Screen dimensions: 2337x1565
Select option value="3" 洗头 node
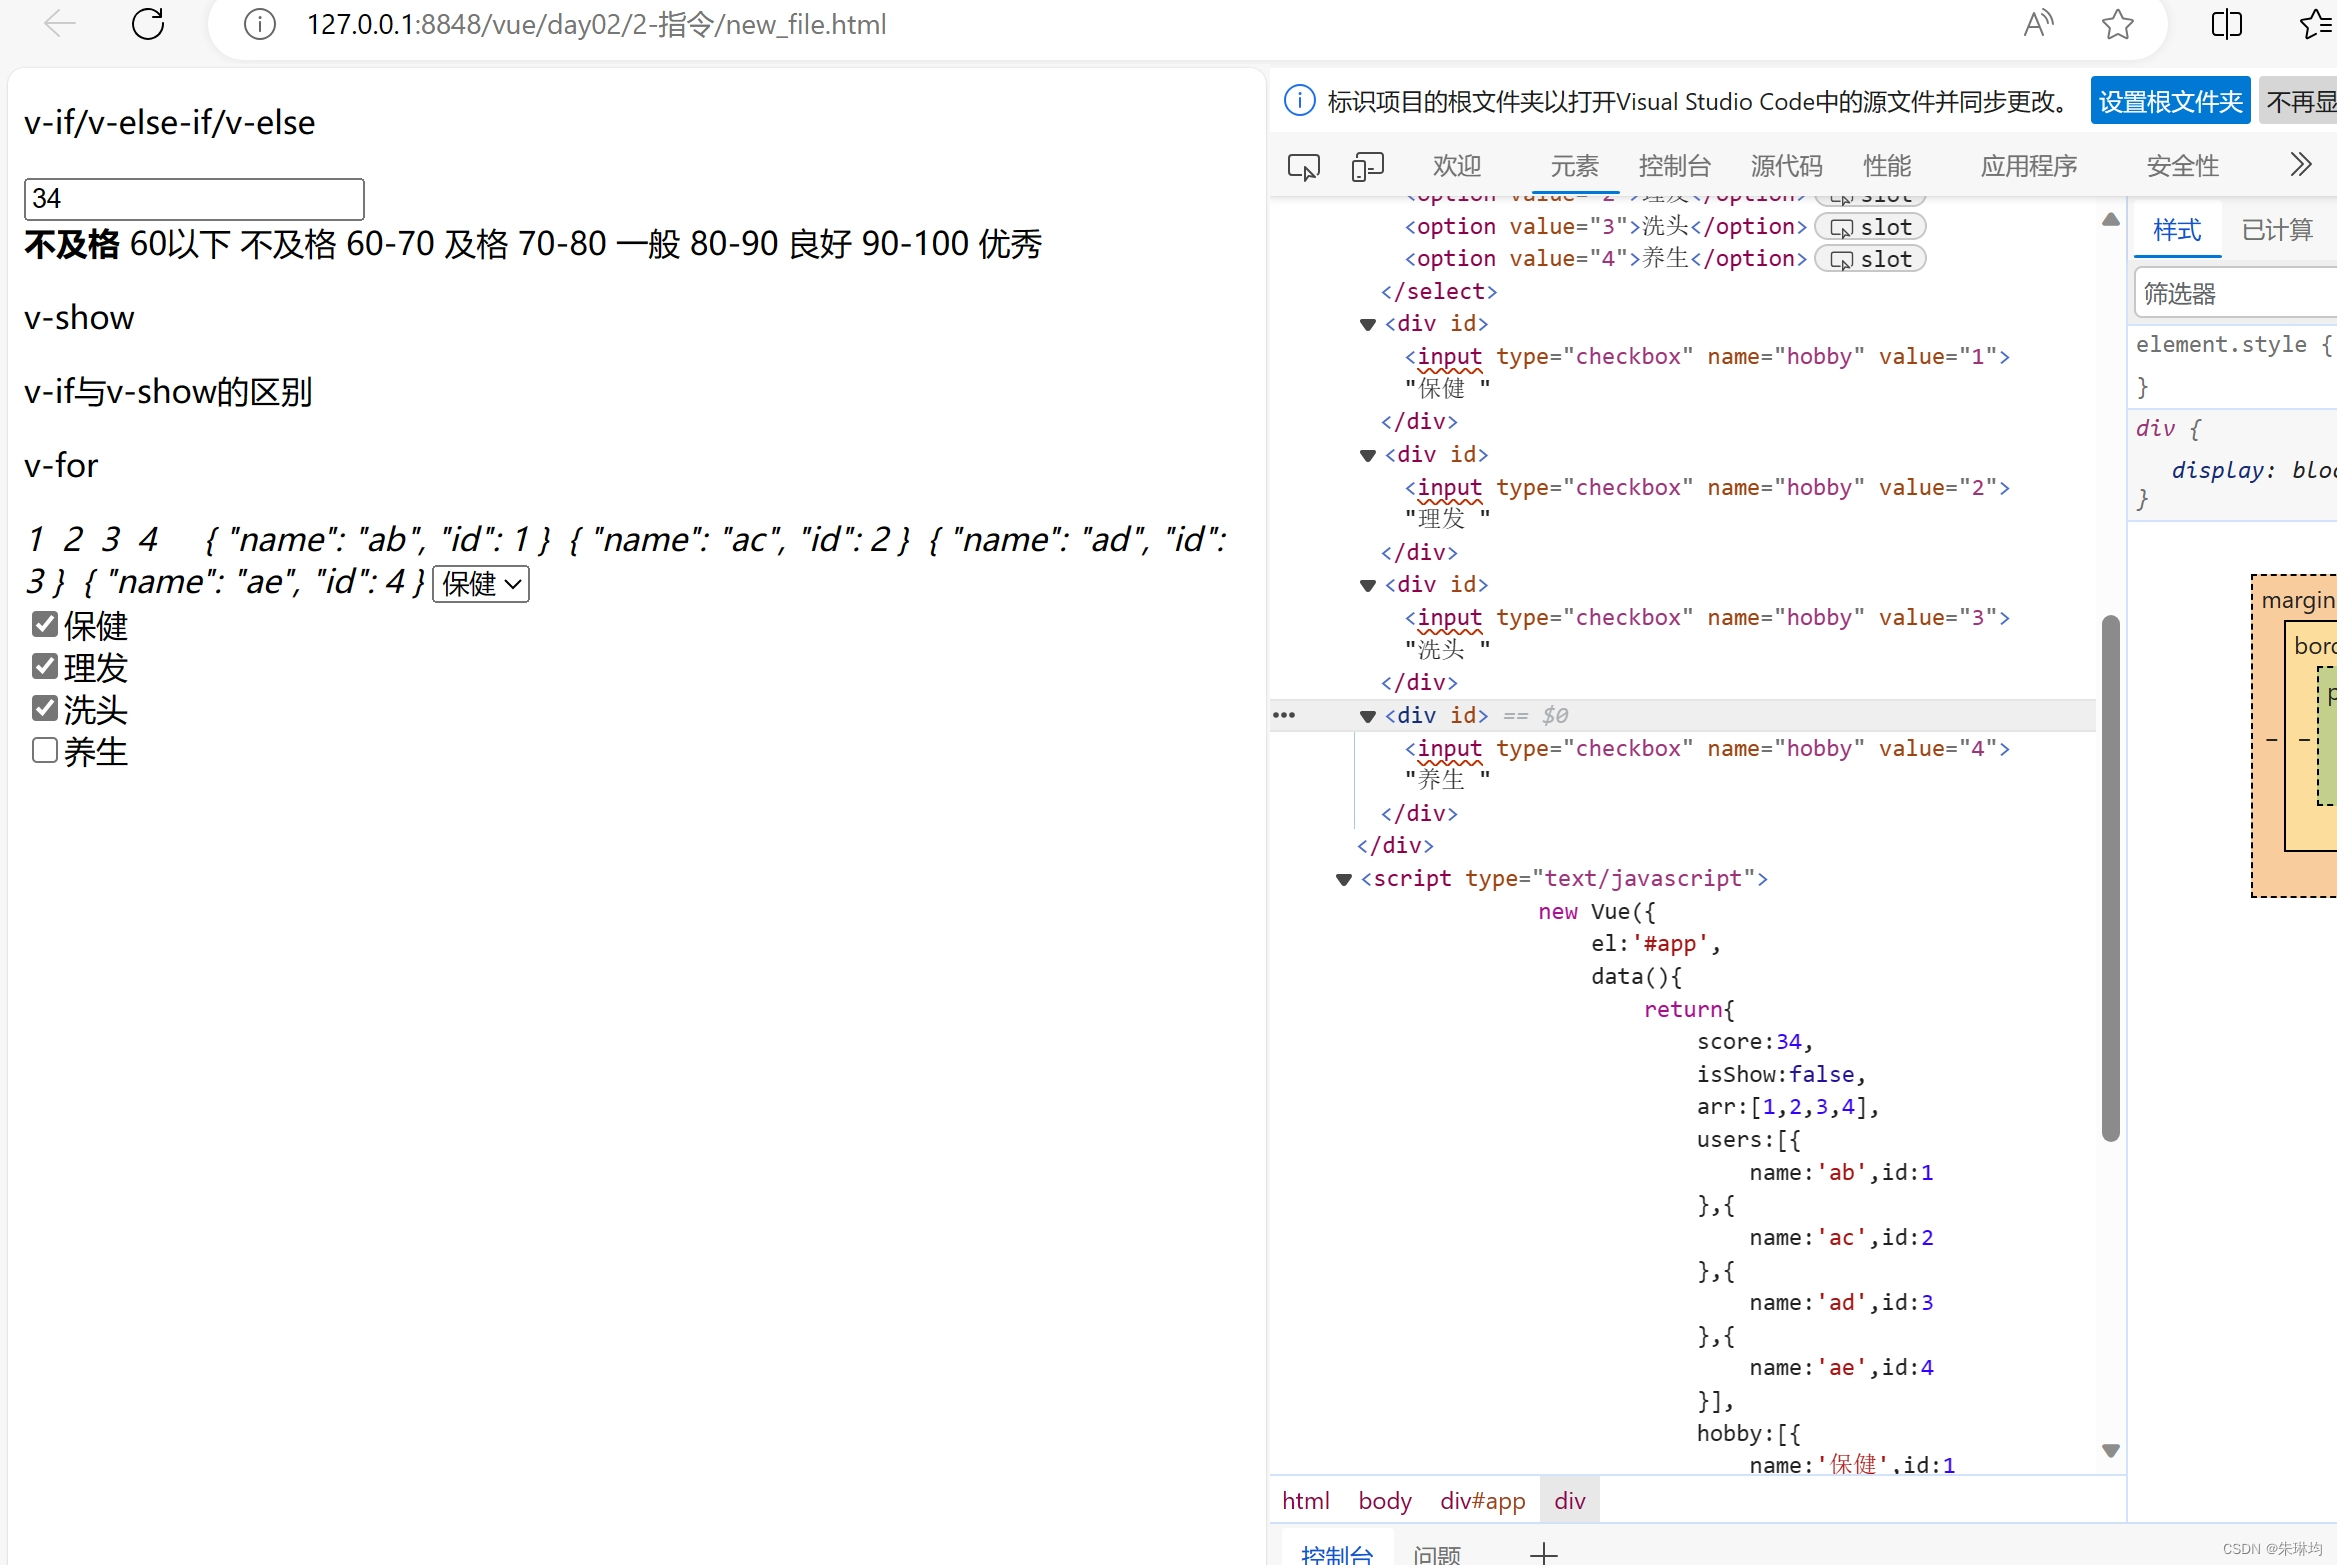[x=1605, y=227]
